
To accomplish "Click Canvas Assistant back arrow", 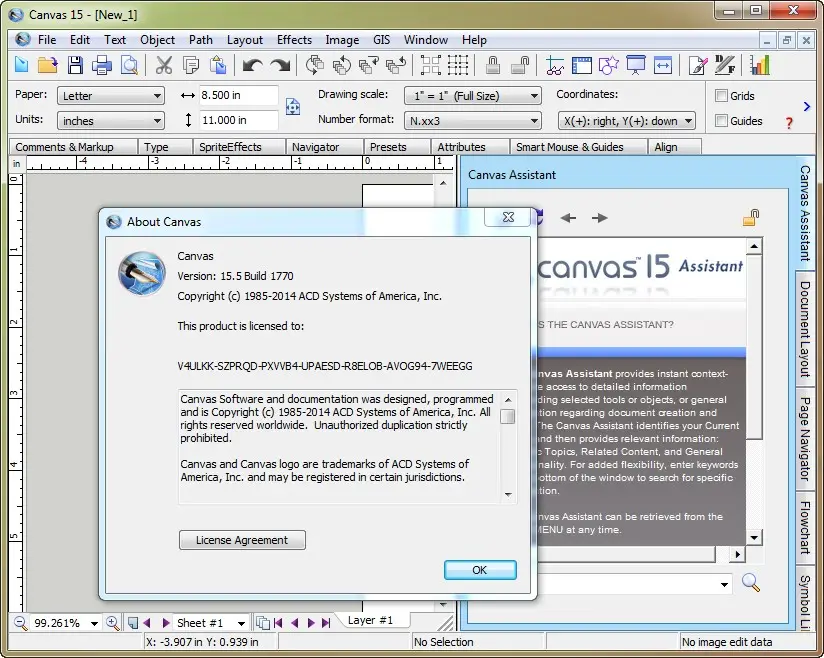I will pos(568,218).
